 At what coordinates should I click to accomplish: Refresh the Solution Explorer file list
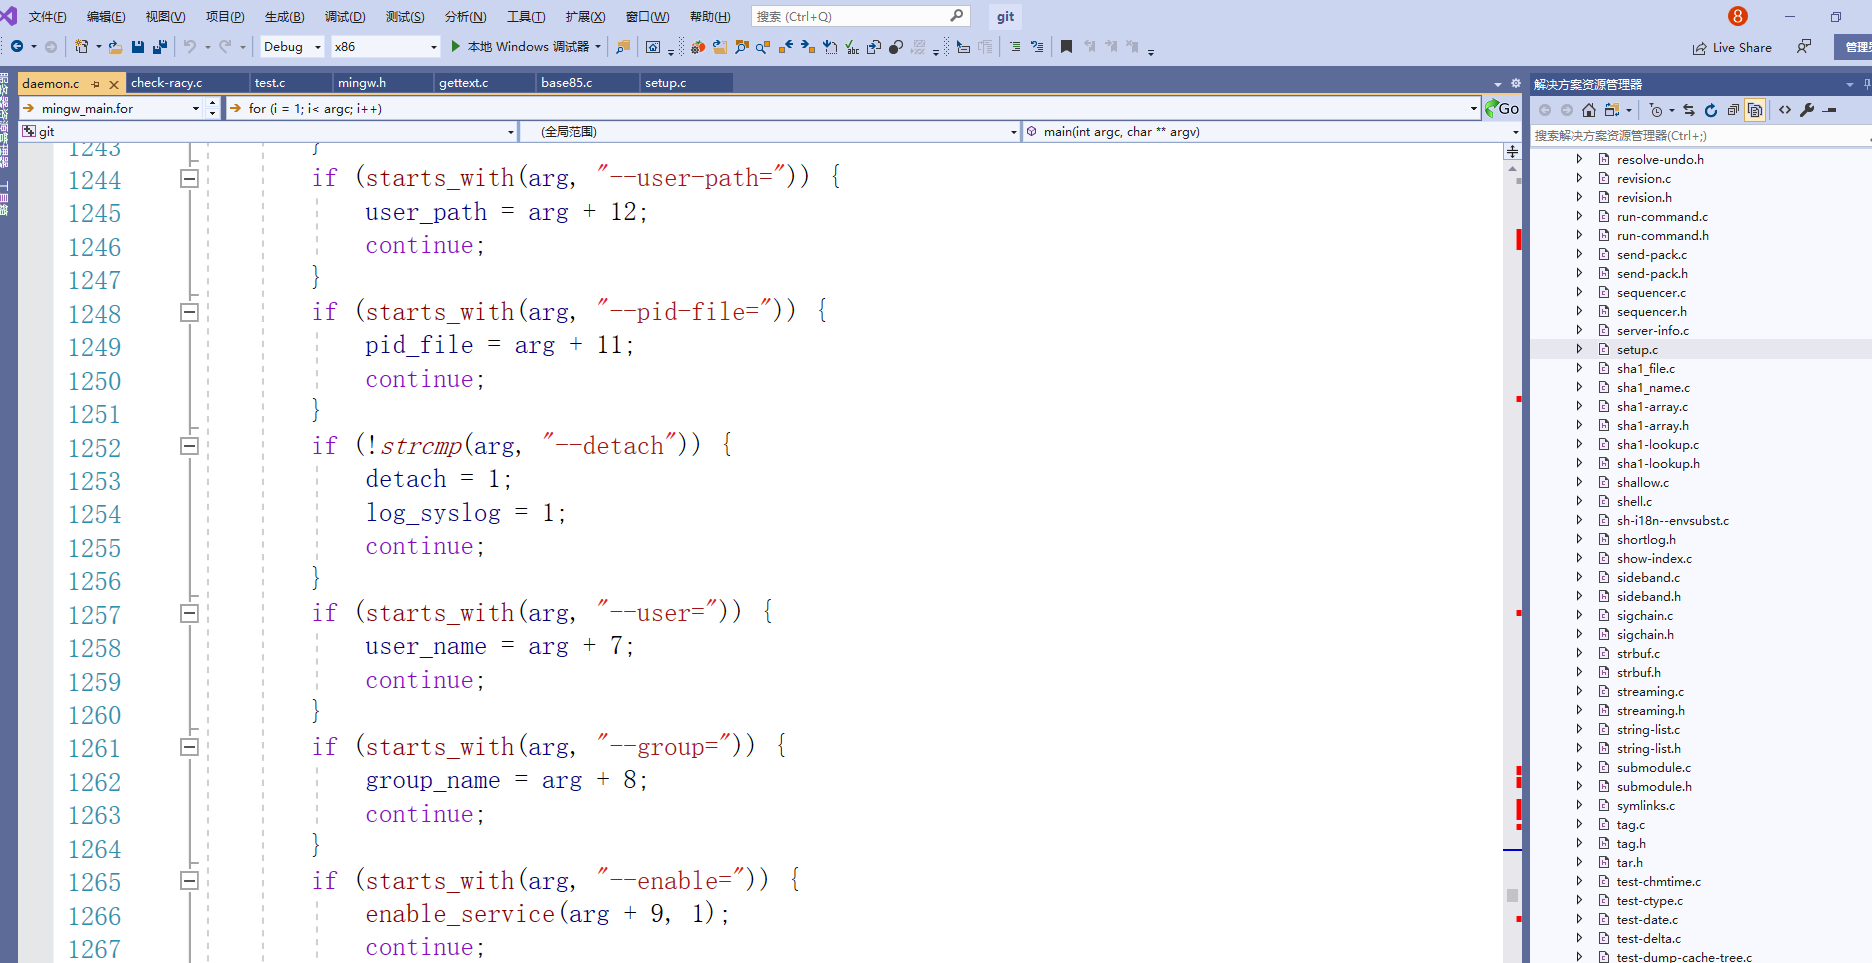pos(1710,110)
